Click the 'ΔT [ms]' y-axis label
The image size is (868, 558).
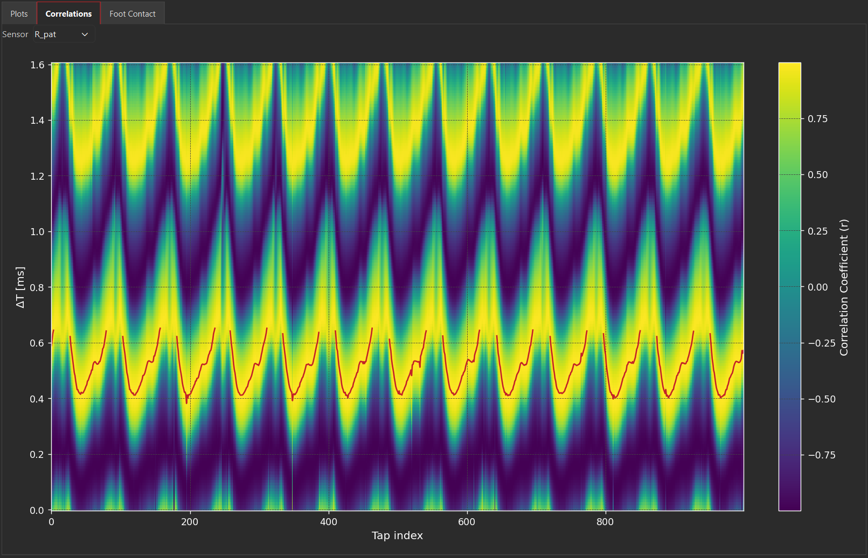tap(21, 286)
